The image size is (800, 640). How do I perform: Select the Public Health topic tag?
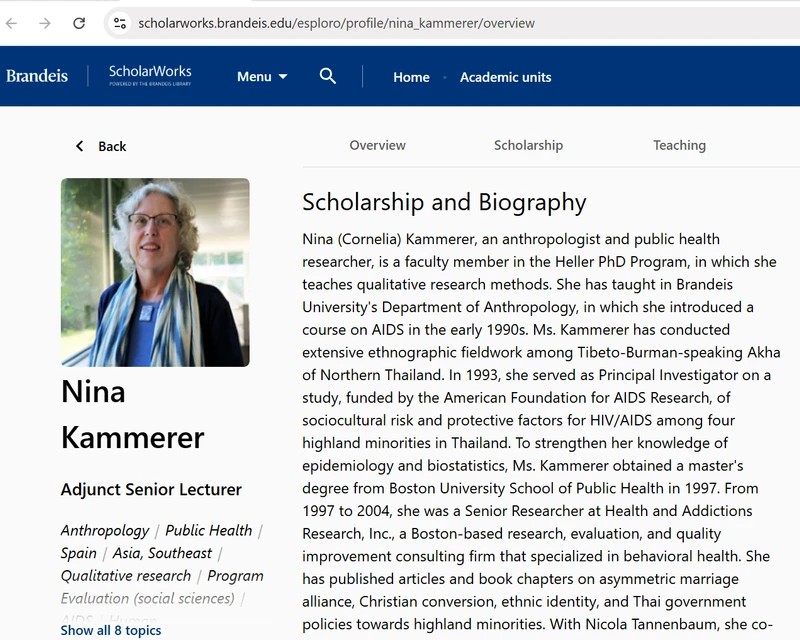click(x=209, y=530)
